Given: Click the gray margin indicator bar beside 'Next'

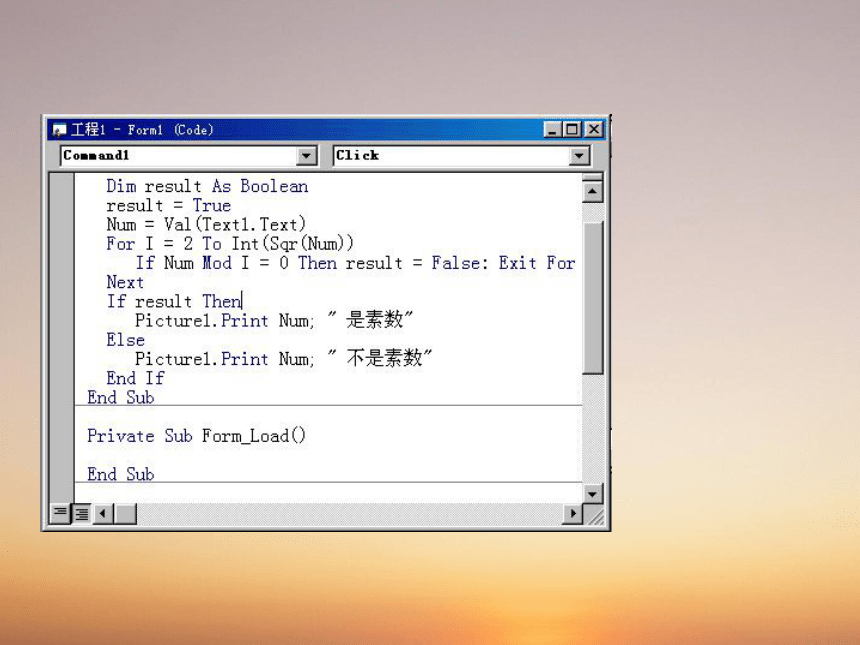Looking at the screenshot, I should coord(62,282).
